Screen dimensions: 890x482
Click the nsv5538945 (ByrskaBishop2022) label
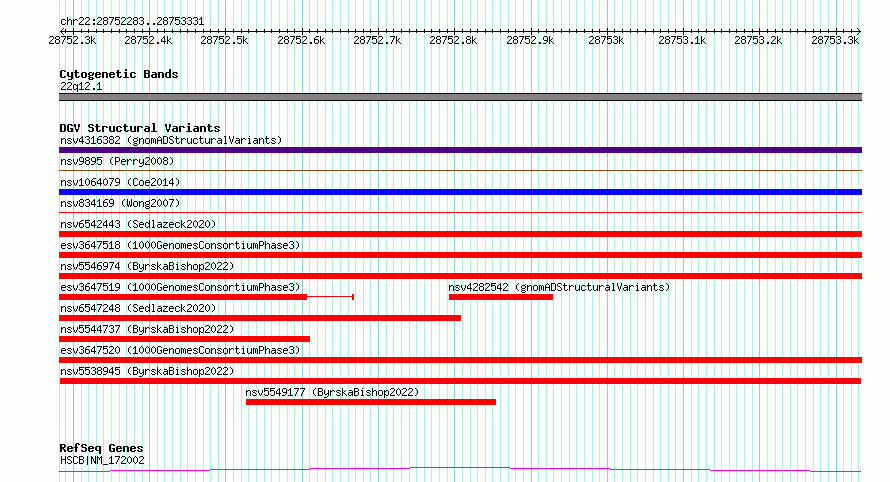point(147,371)
